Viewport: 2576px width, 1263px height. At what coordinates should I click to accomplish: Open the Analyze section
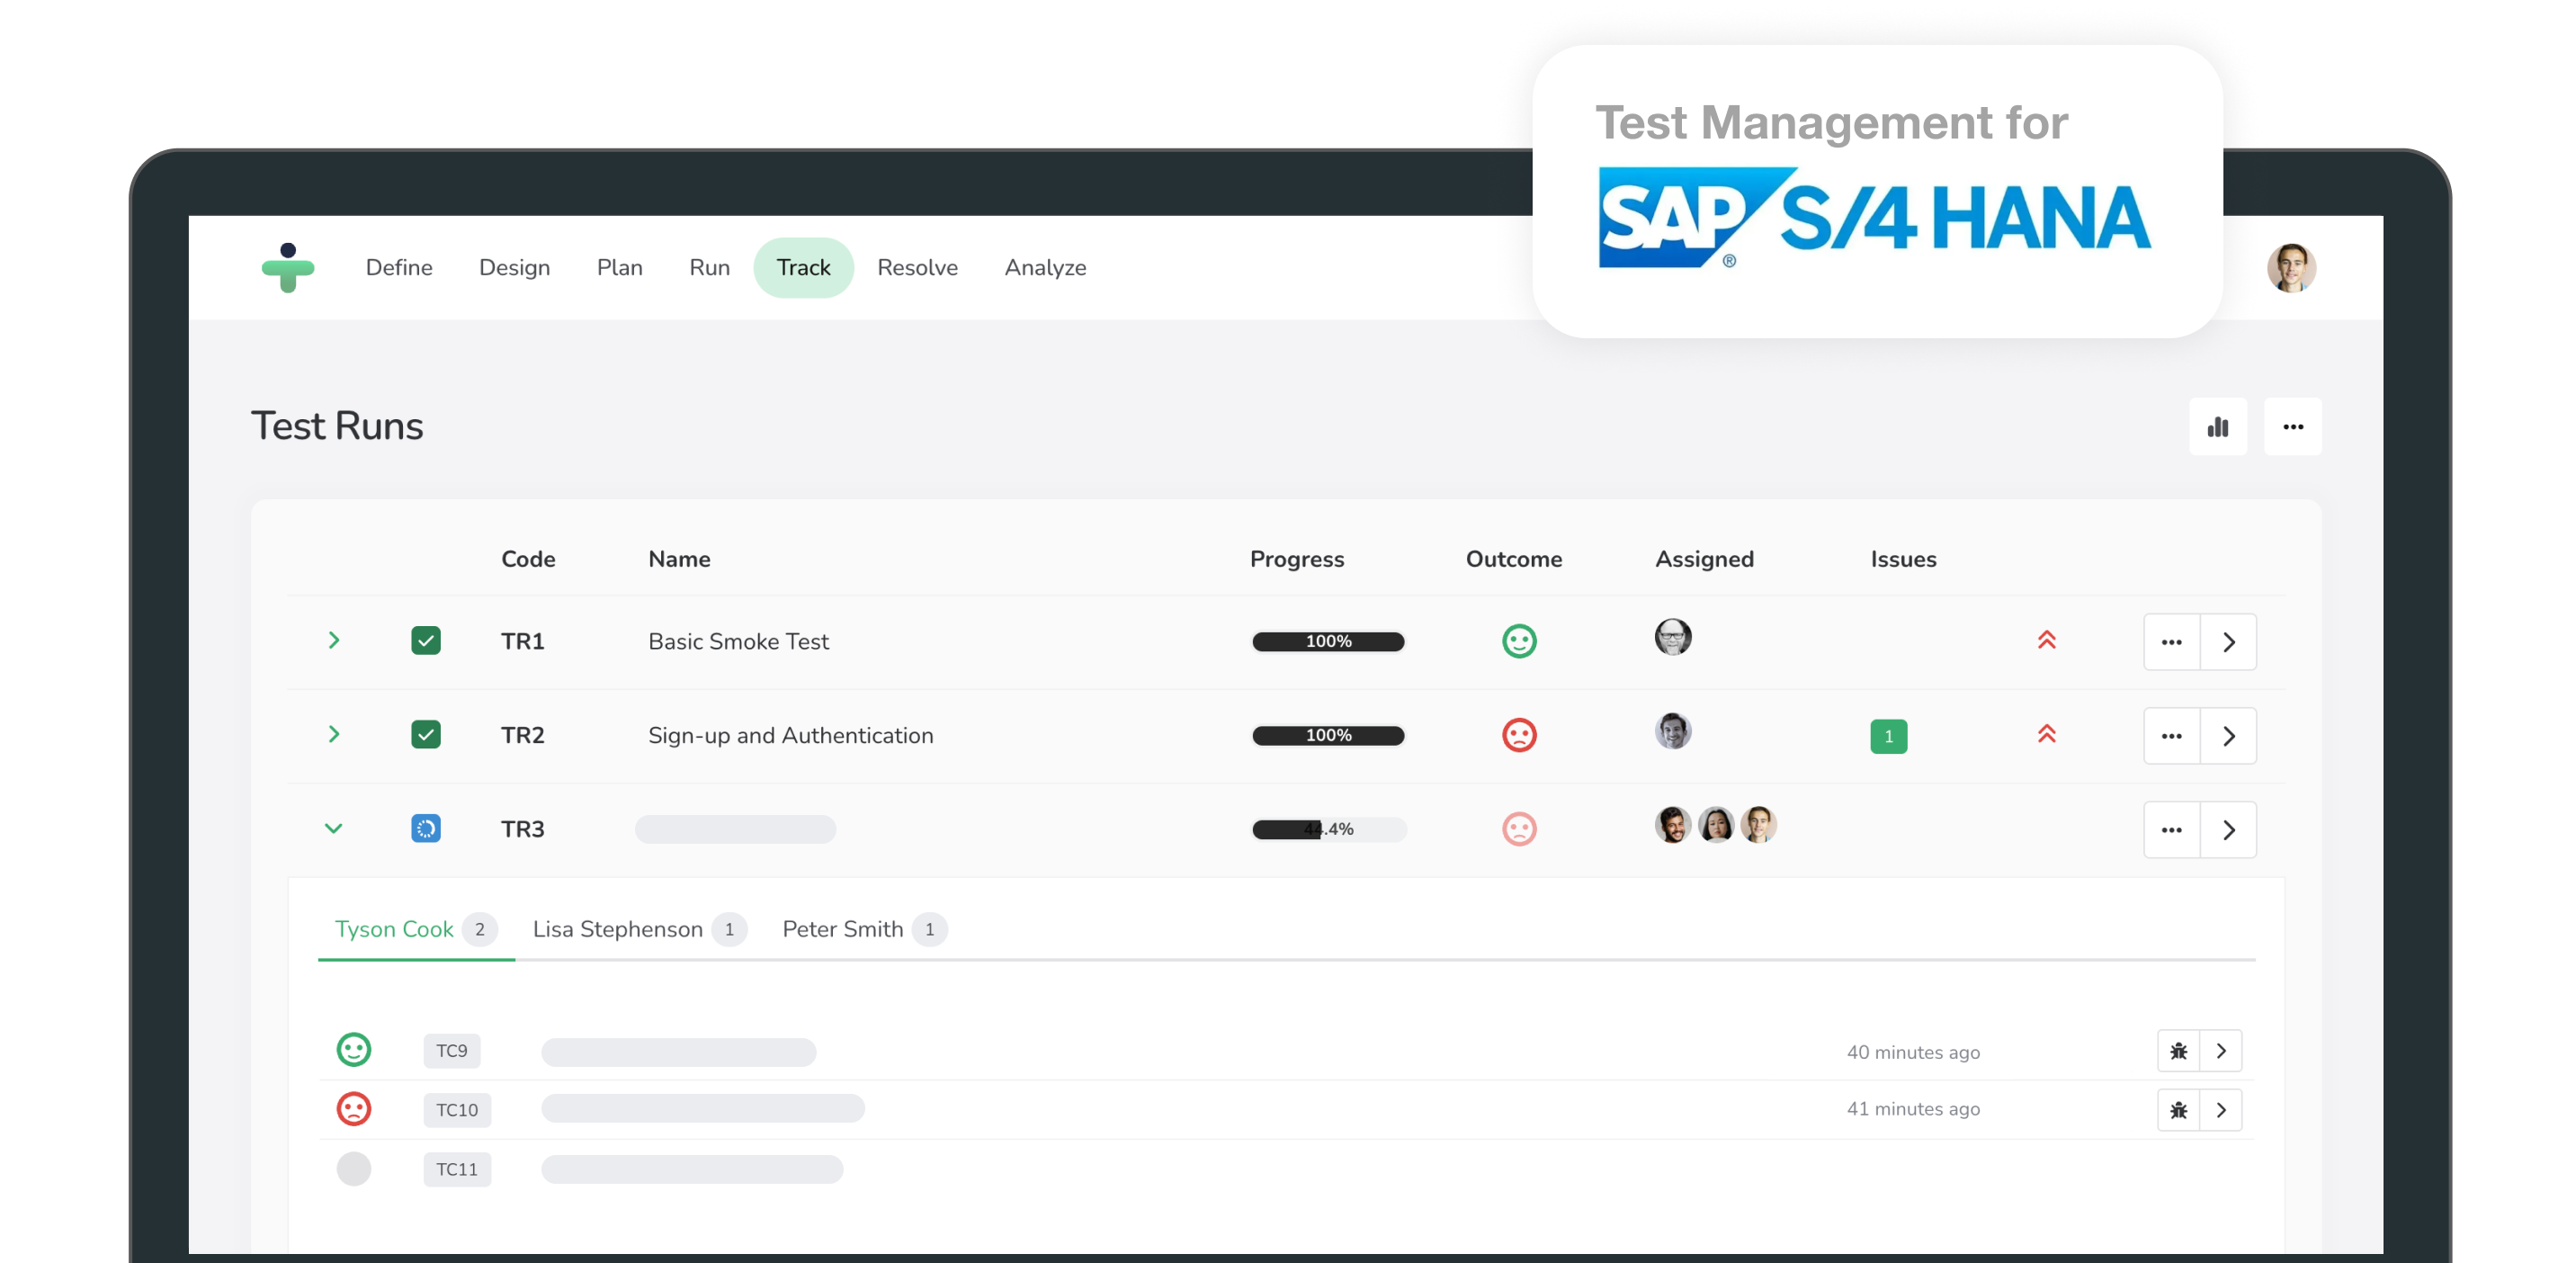[x=1044, y=267]
